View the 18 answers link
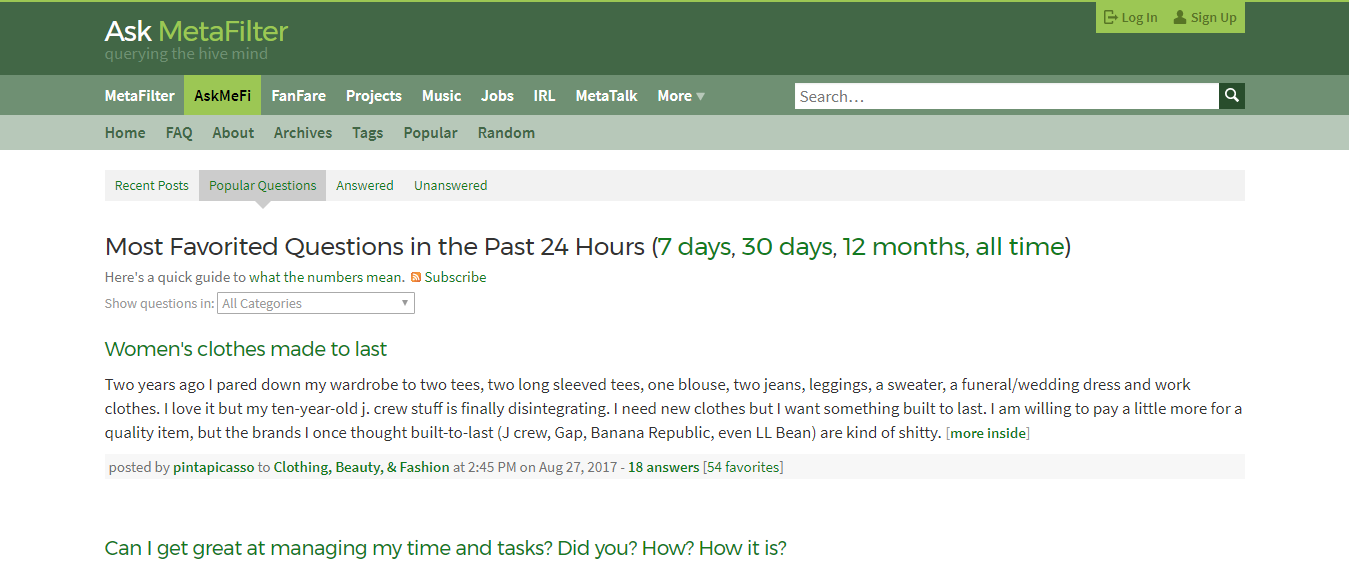Viewport: 1349px width, 572px height. click(663, 467)
